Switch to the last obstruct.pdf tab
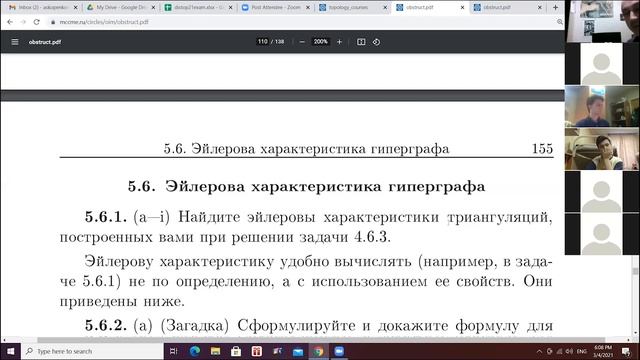Screen dimensions: 640x360 508,7
